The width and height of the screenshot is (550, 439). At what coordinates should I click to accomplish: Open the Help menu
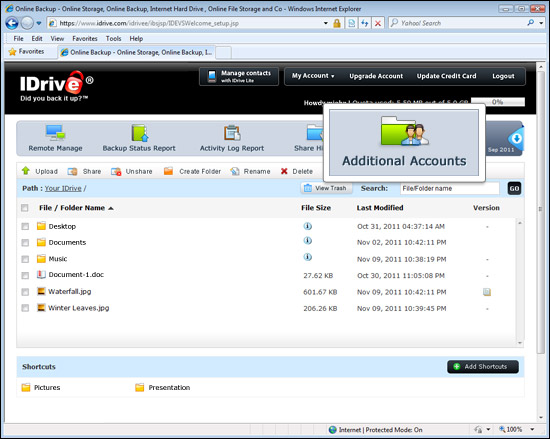pyautogui.click(x=136, y=39)
